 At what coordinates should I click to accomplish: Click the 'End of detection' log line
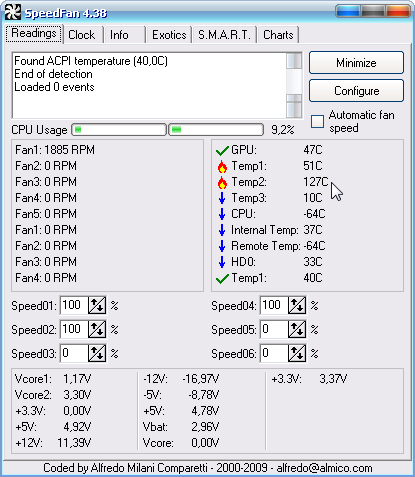[x=53, y=74]
